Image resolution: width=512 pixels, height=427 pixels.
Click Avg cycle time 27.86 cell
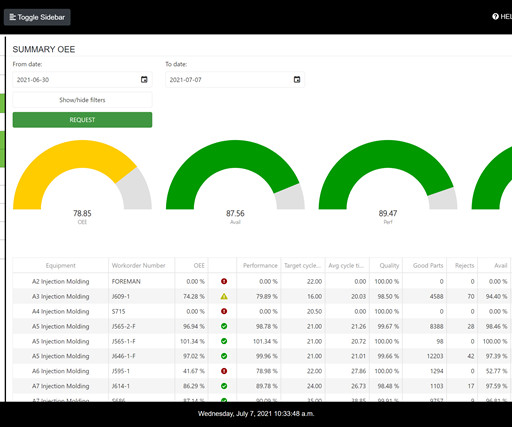point(347,371)
